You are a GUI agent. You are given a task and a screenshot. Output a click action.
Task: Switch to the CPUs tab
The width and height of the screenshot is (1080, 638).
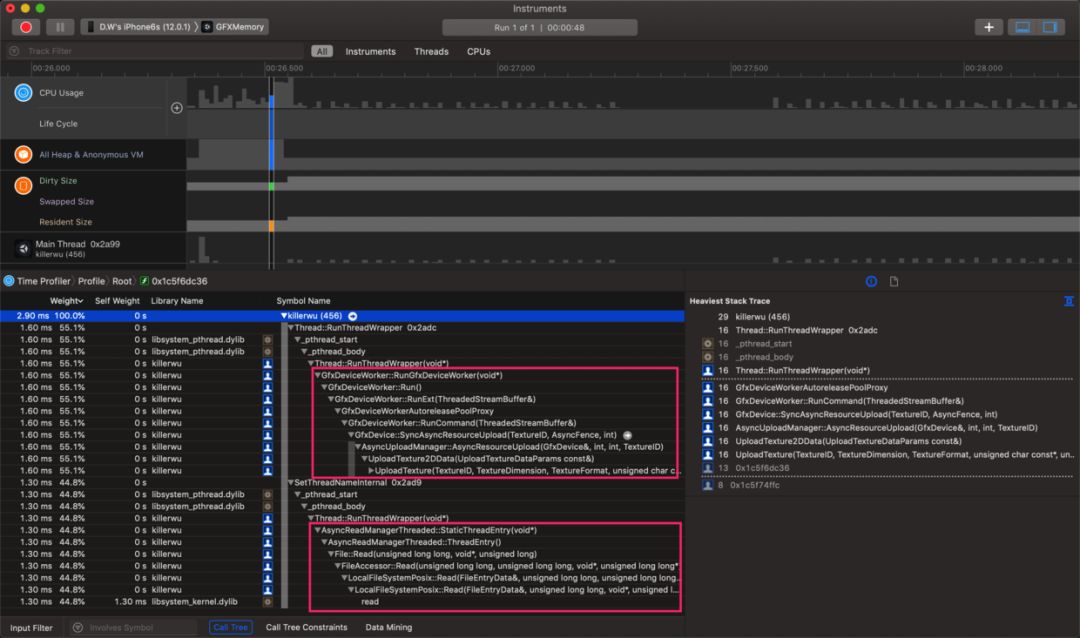point(479,52)
